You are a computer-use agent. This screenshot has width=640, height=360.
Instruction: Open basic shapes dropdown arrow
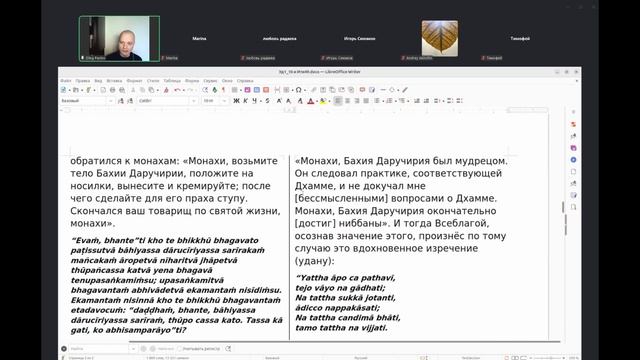point(398,90)
